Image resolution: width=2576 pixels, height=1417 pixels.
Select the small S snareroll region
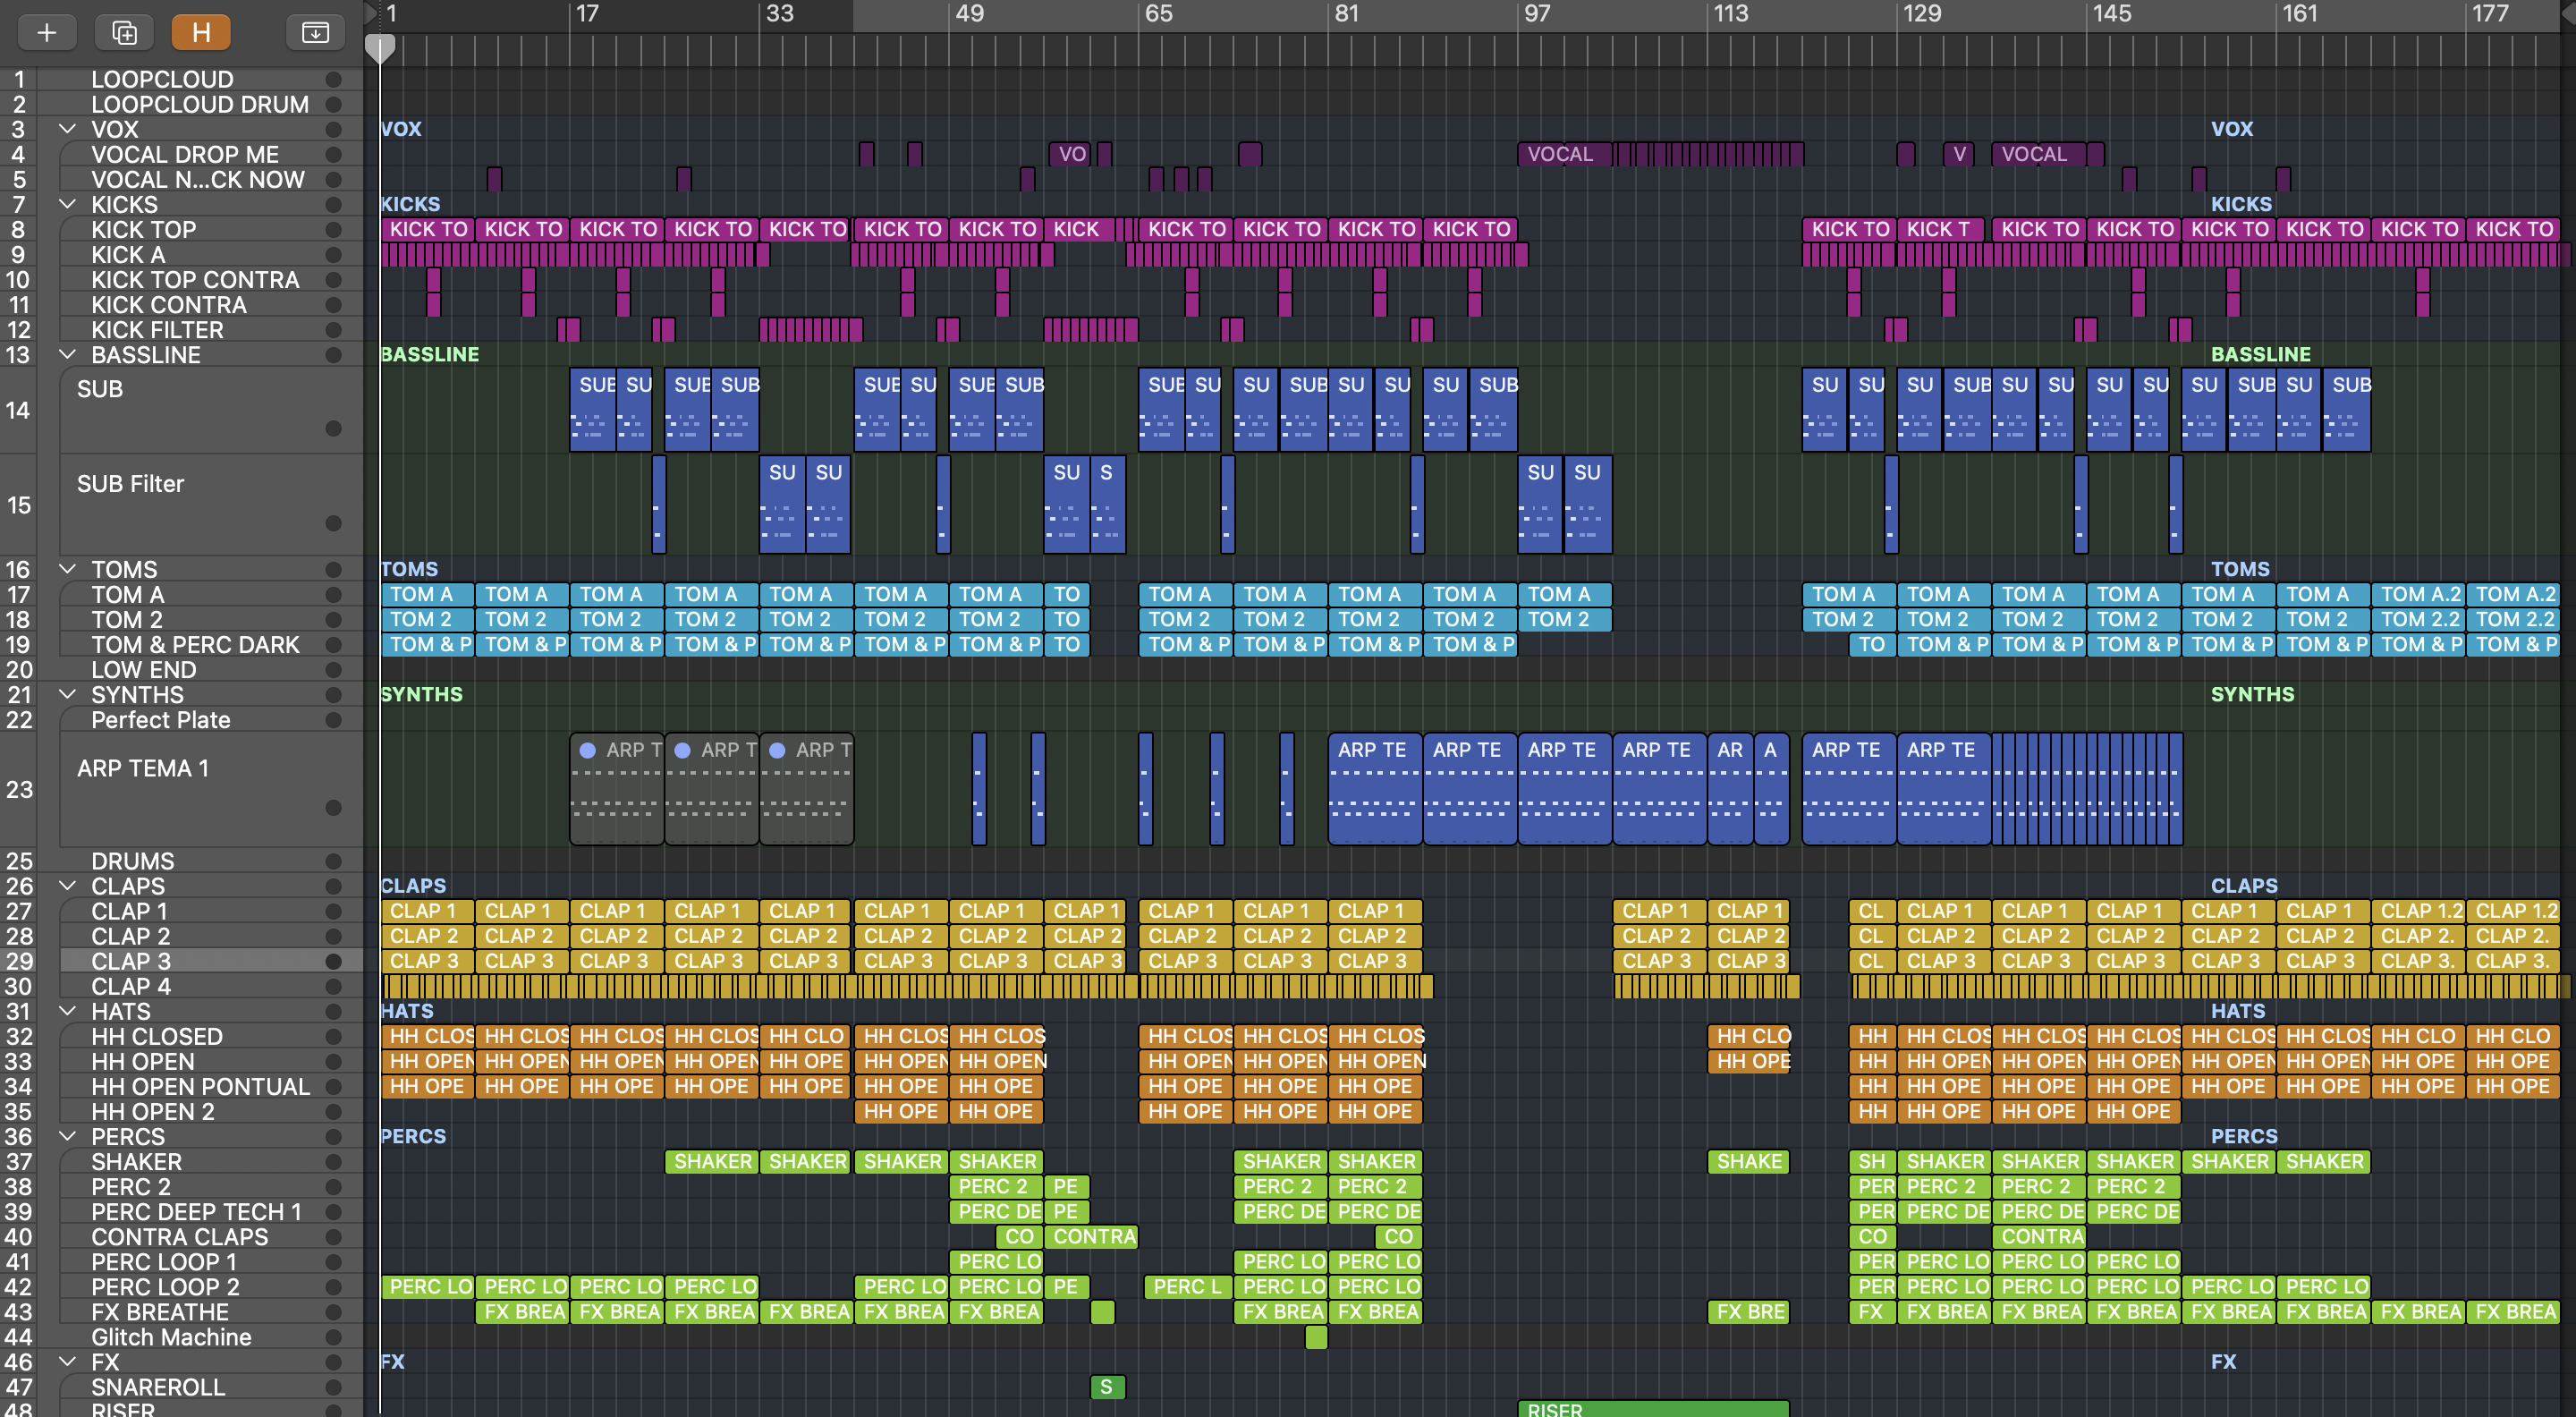click(x=1106, y=1387)
